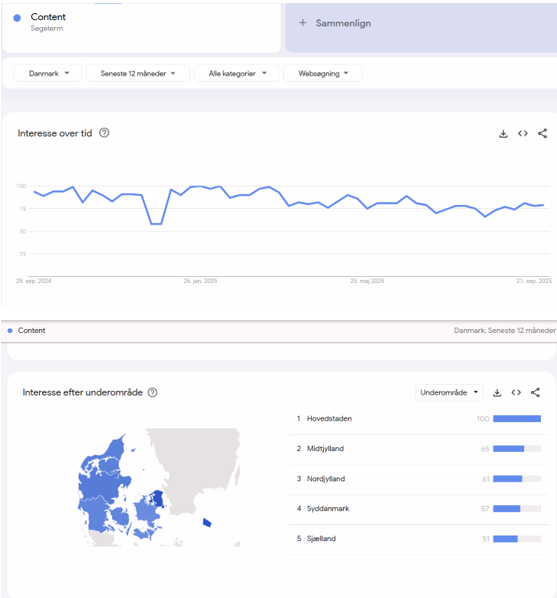
Task: Click the Hovedstaden interest bar showing 100
Action: point(517,419)
